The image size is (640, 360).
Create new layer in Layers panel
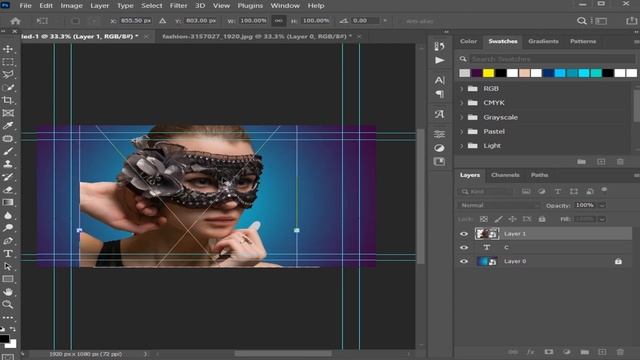(602, 352)
